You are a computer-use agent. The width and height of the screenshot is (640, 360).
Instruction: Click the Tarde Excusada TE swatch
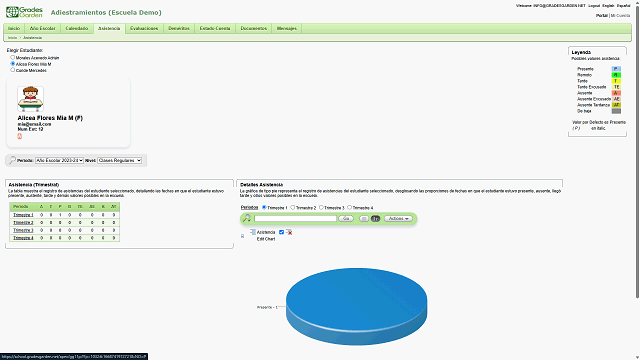(x=616, y=87)
